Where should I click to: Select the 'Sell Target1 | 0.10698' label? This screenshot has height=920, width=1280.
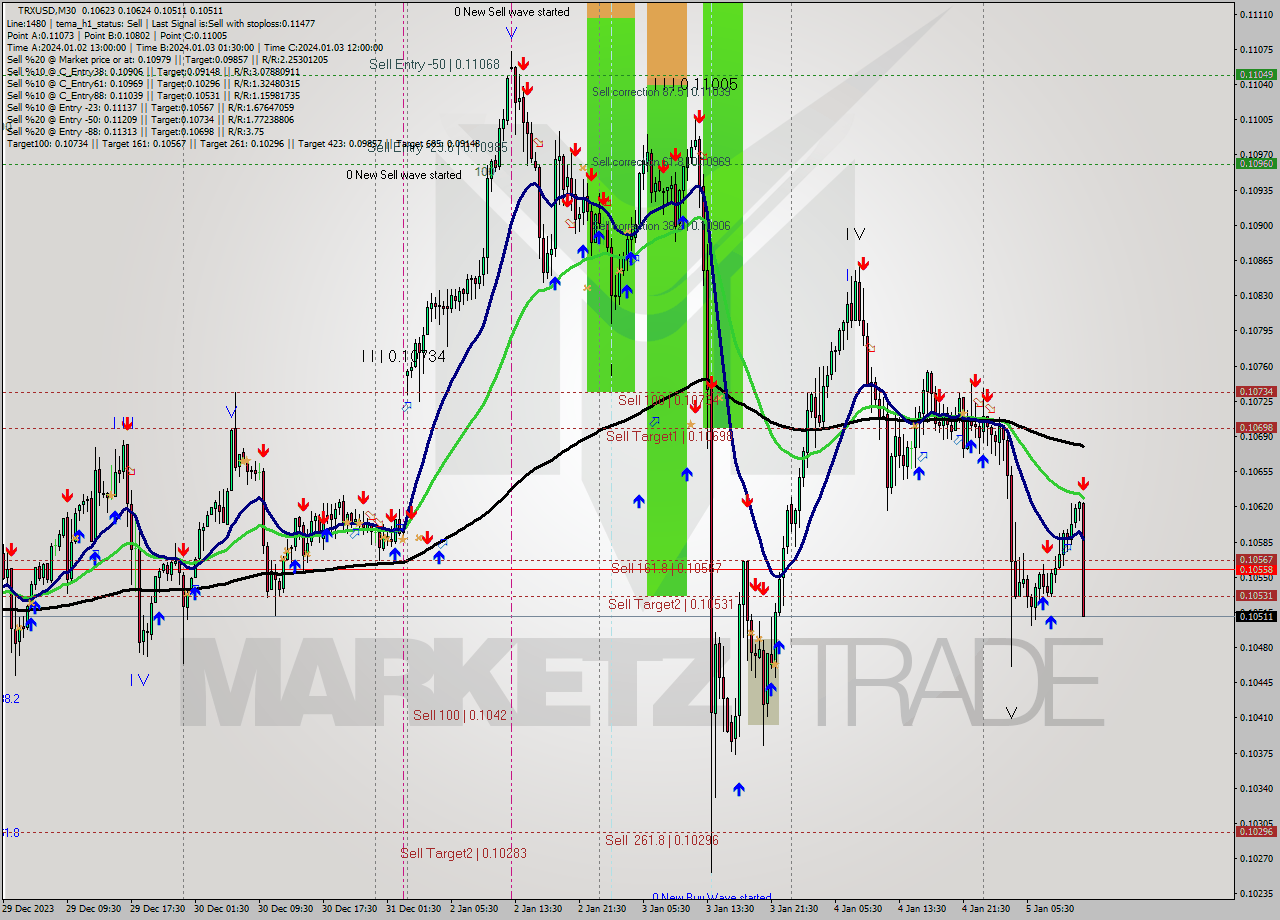670,436
